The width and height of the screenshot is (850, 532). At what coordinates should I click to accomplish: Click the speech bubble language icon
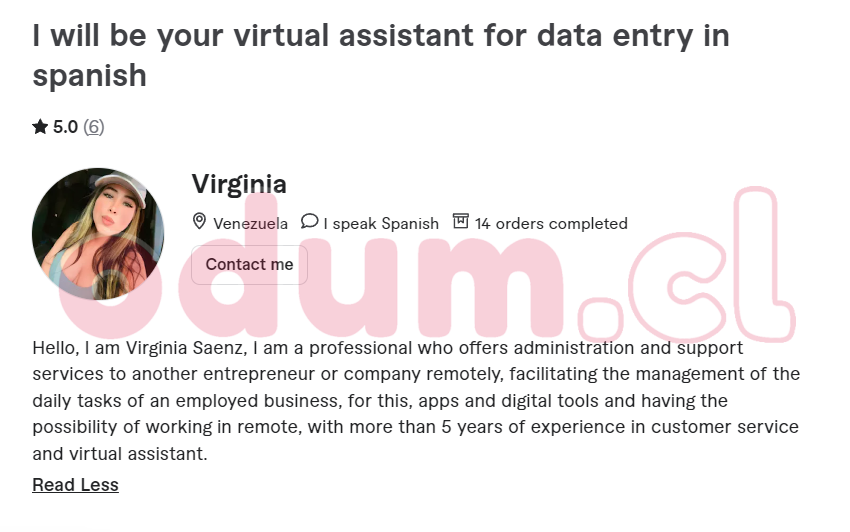click(x=310, y=222)
